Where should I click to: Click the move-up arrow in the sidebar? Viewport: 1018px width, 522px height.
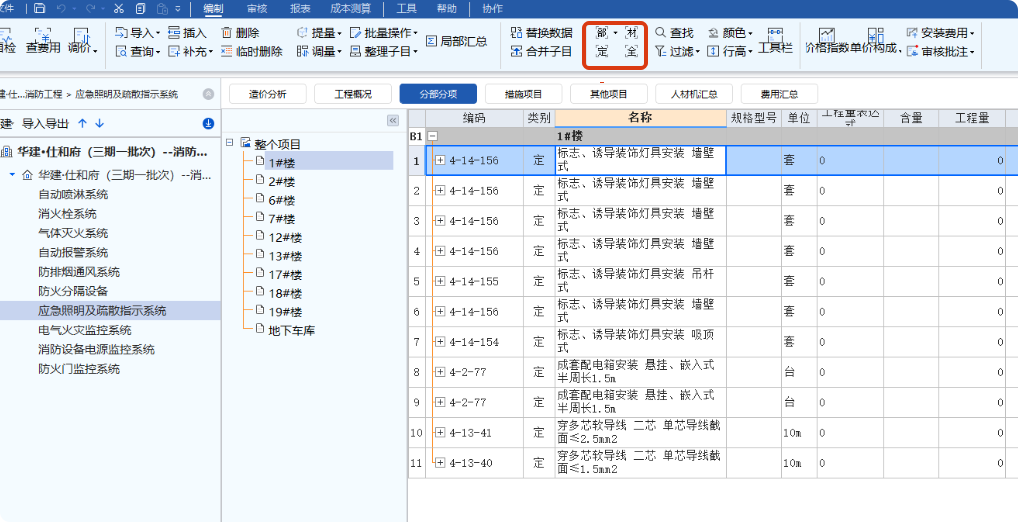82,123
